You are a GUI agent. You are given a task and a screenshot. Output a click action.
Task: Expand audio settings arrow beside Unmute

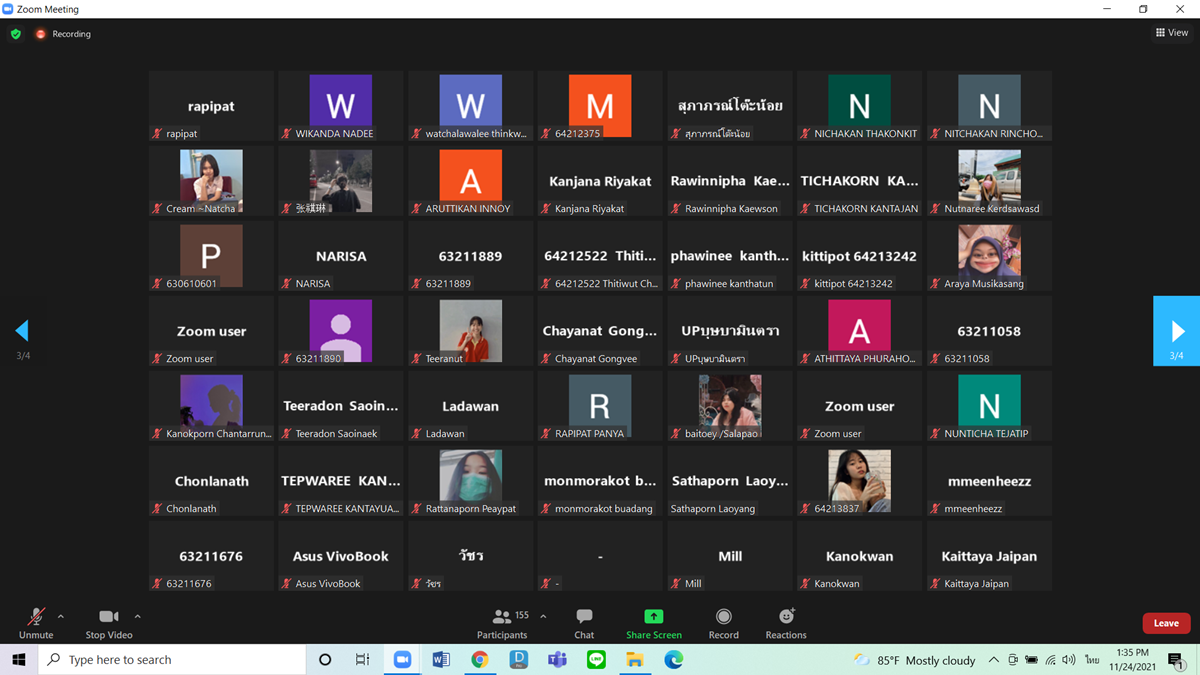[61, 617]
